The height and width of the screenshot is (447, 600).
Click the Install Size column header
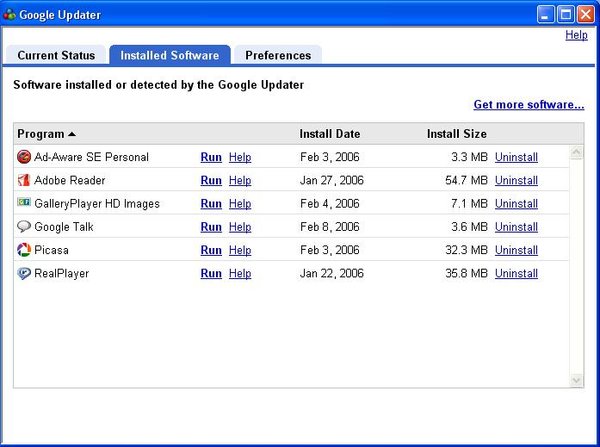point(457,134)
